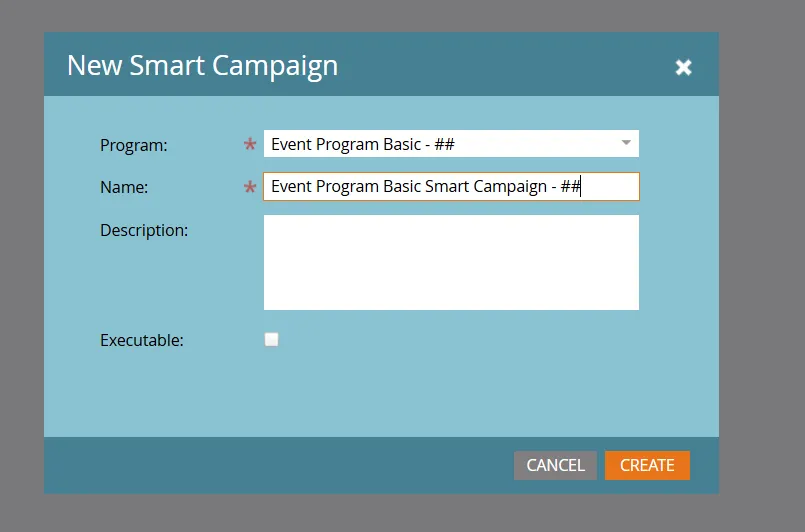Close the New Smart Campaign dialog
Screen dimensions: 805x532
683,67
